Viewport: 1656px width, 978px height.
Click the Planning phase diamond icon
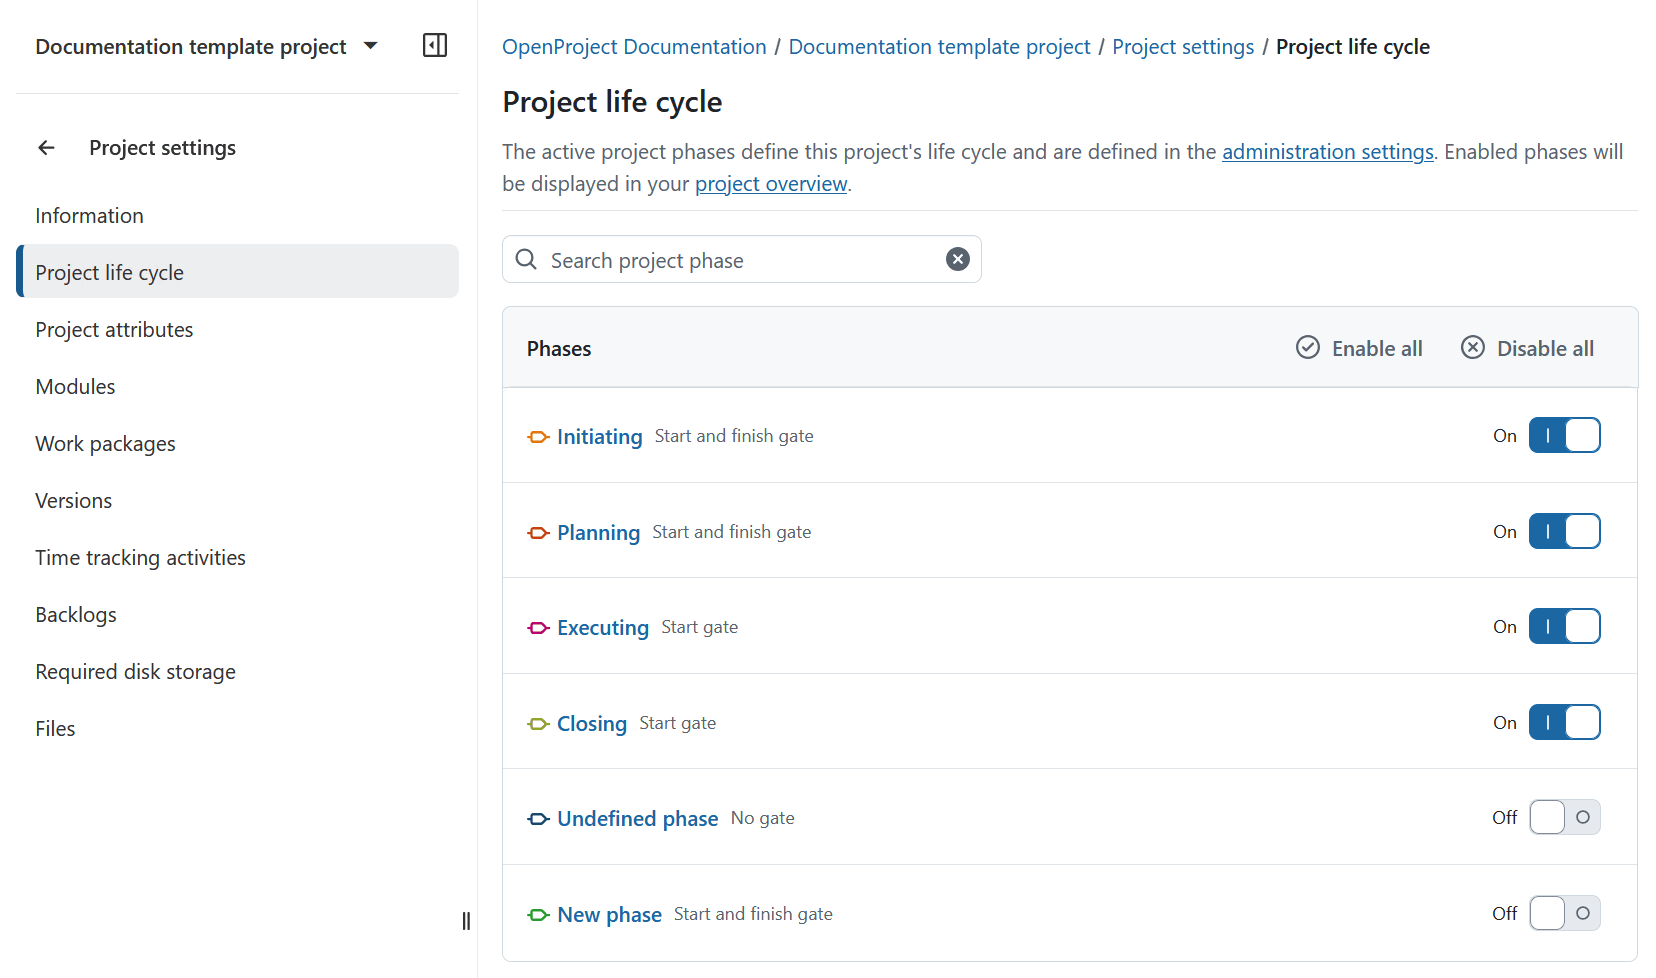pyautogui.click(x=538, y=533)
